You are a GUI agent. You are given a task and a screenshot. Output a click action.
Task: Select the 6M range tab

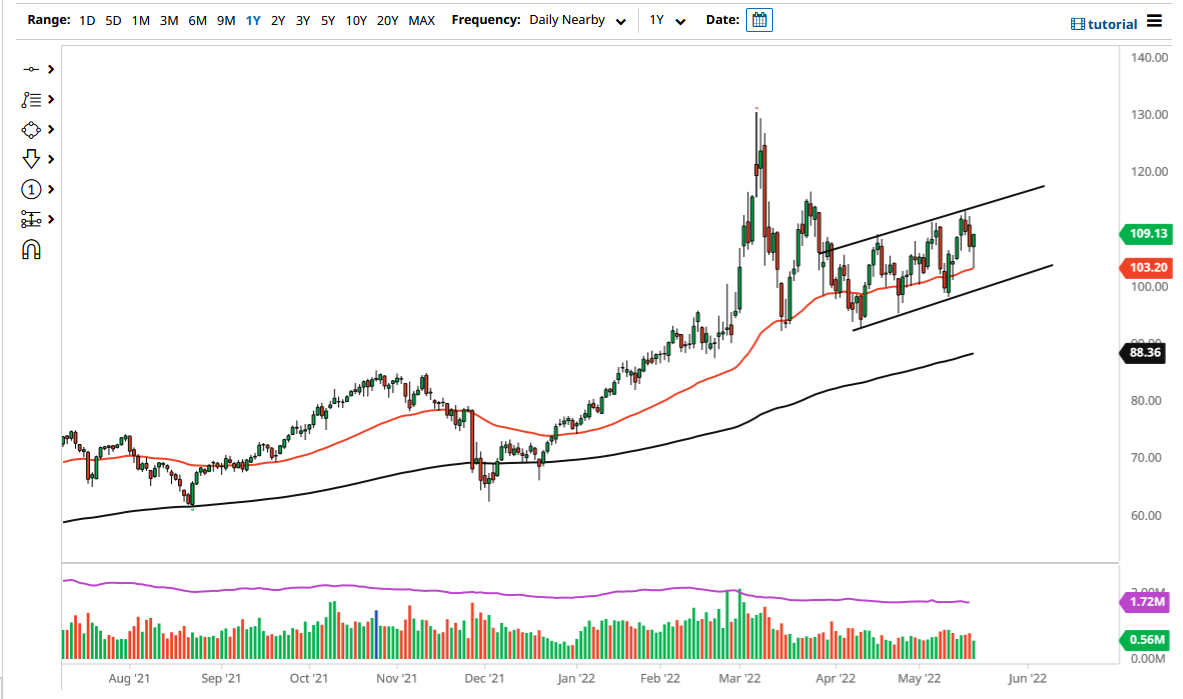(x=195, y=19)
